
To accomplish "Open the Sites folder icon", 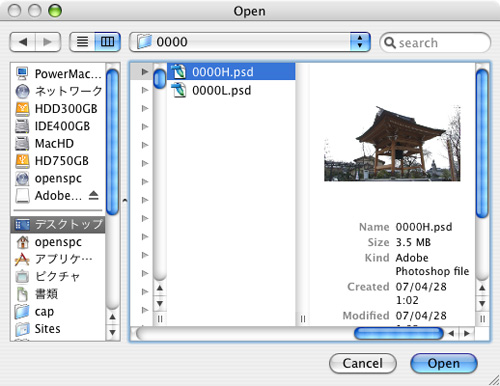I will point(22,329).
